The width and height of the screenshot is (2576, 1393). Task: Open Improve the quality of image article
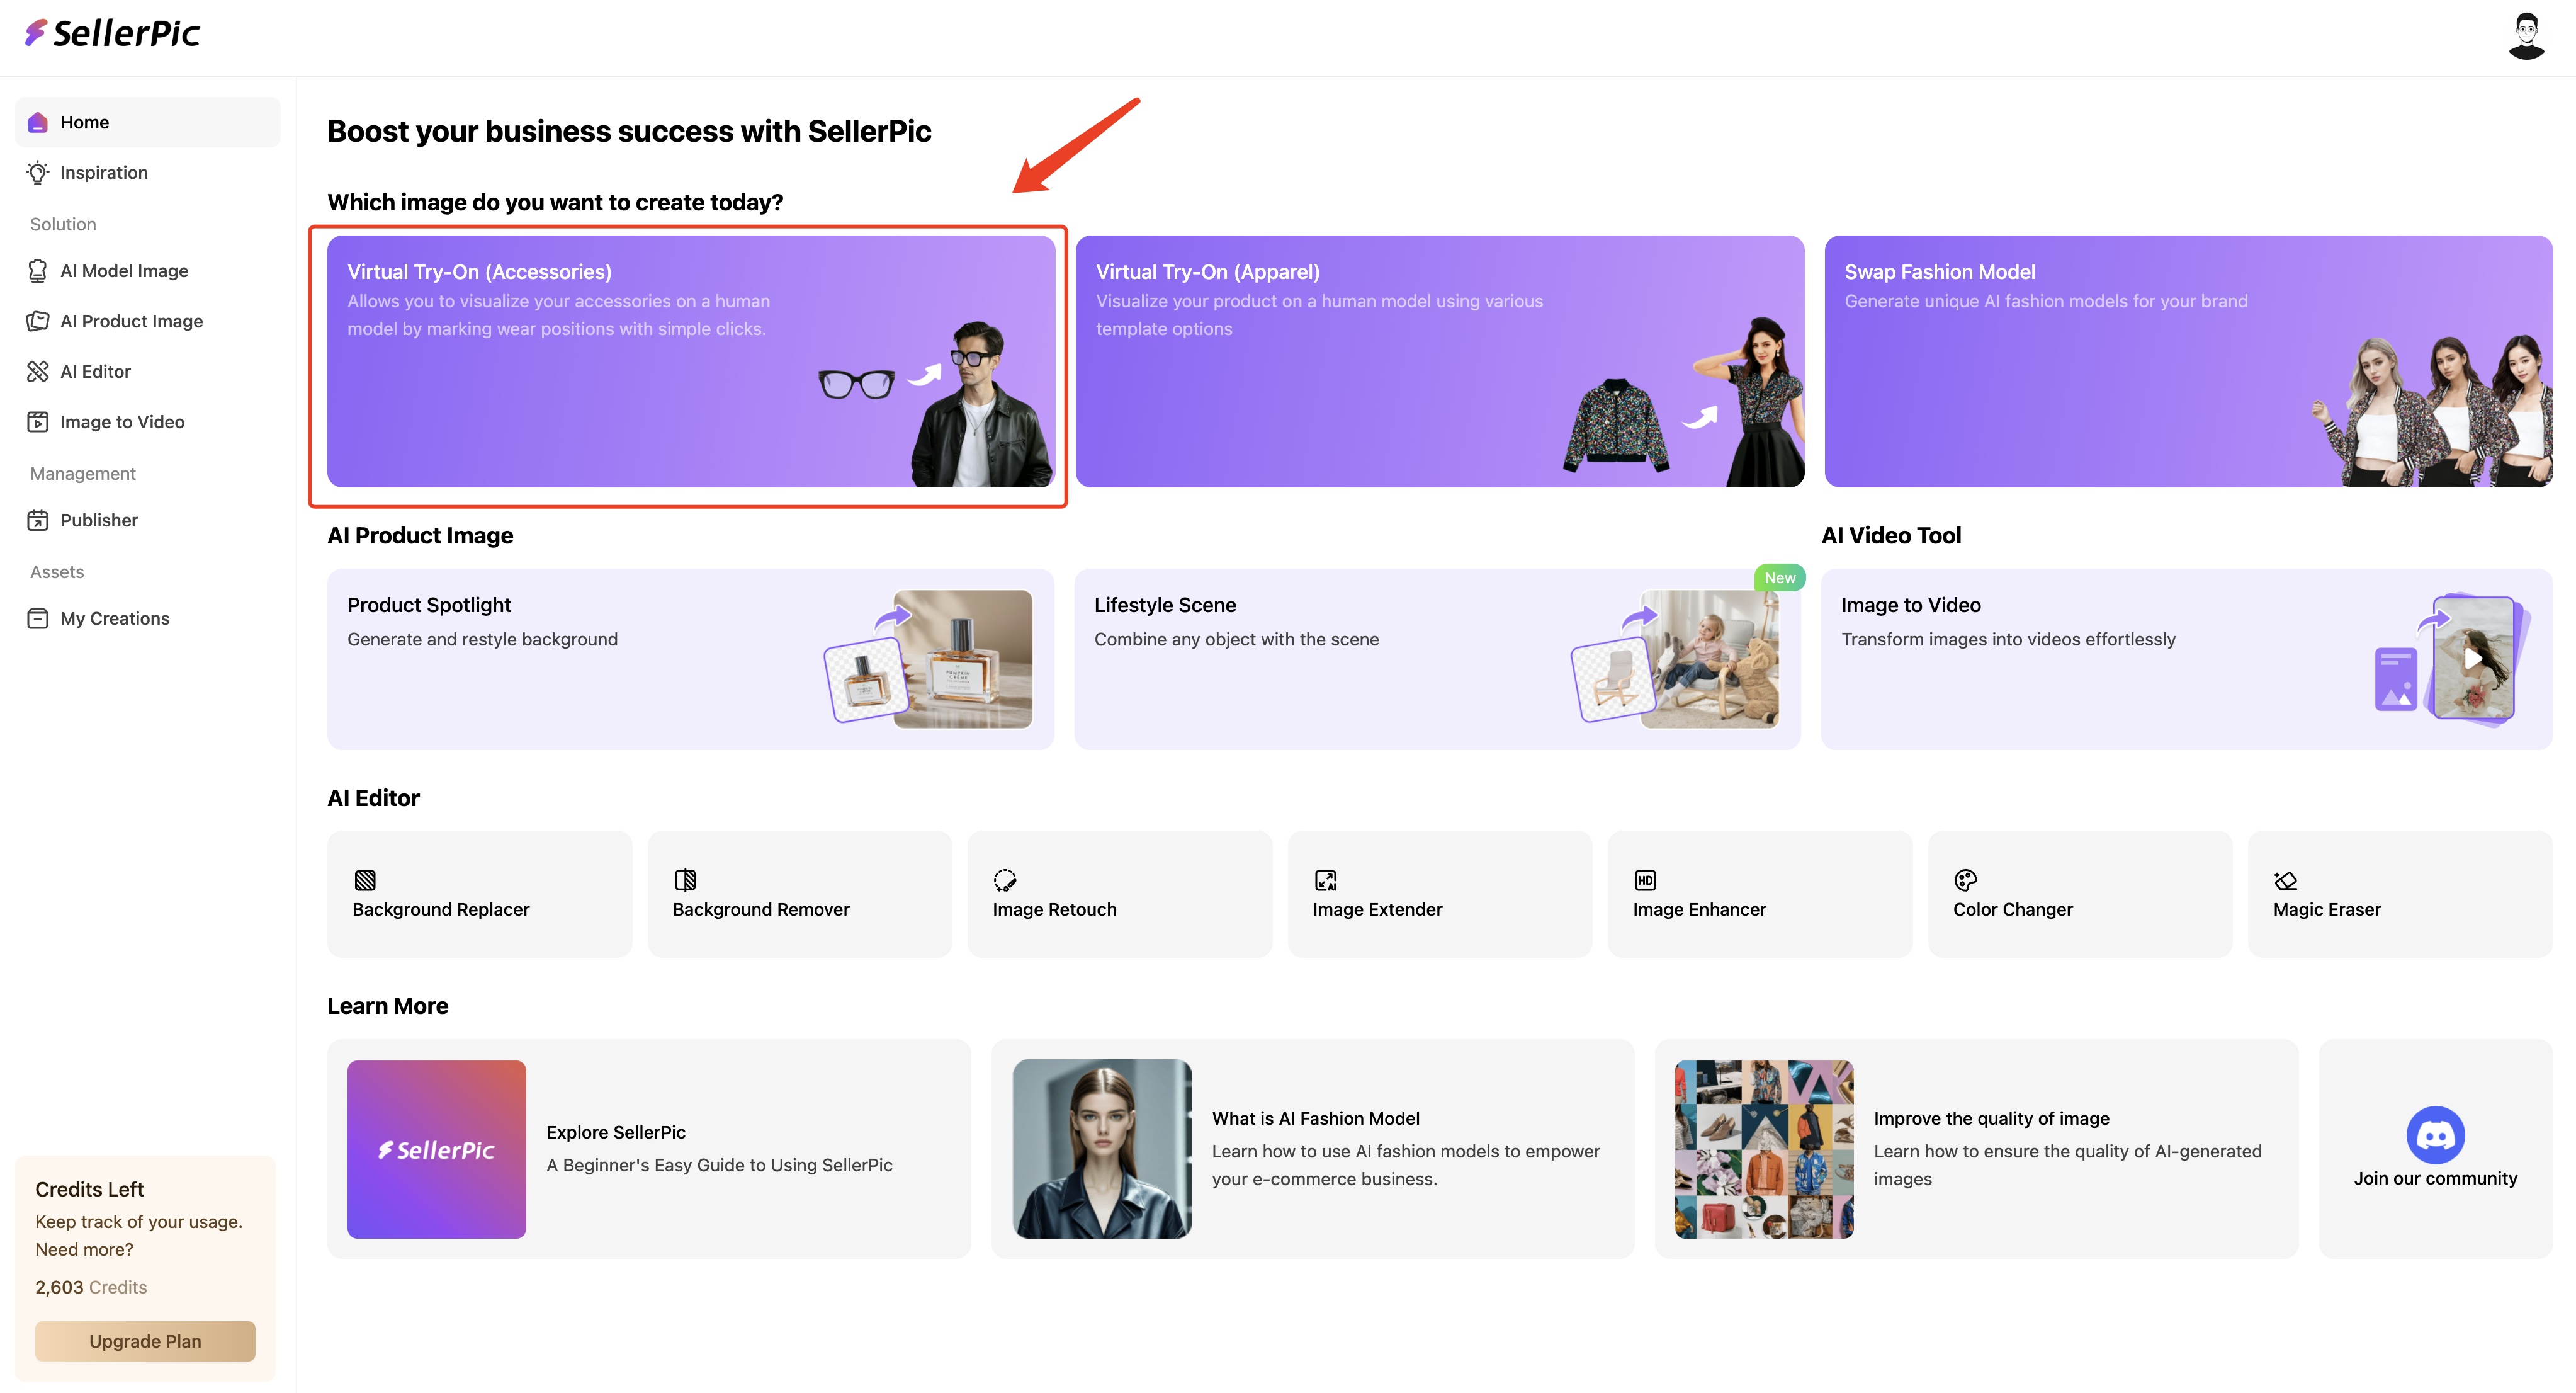pyautogui.click(x=1976, y=1149)
